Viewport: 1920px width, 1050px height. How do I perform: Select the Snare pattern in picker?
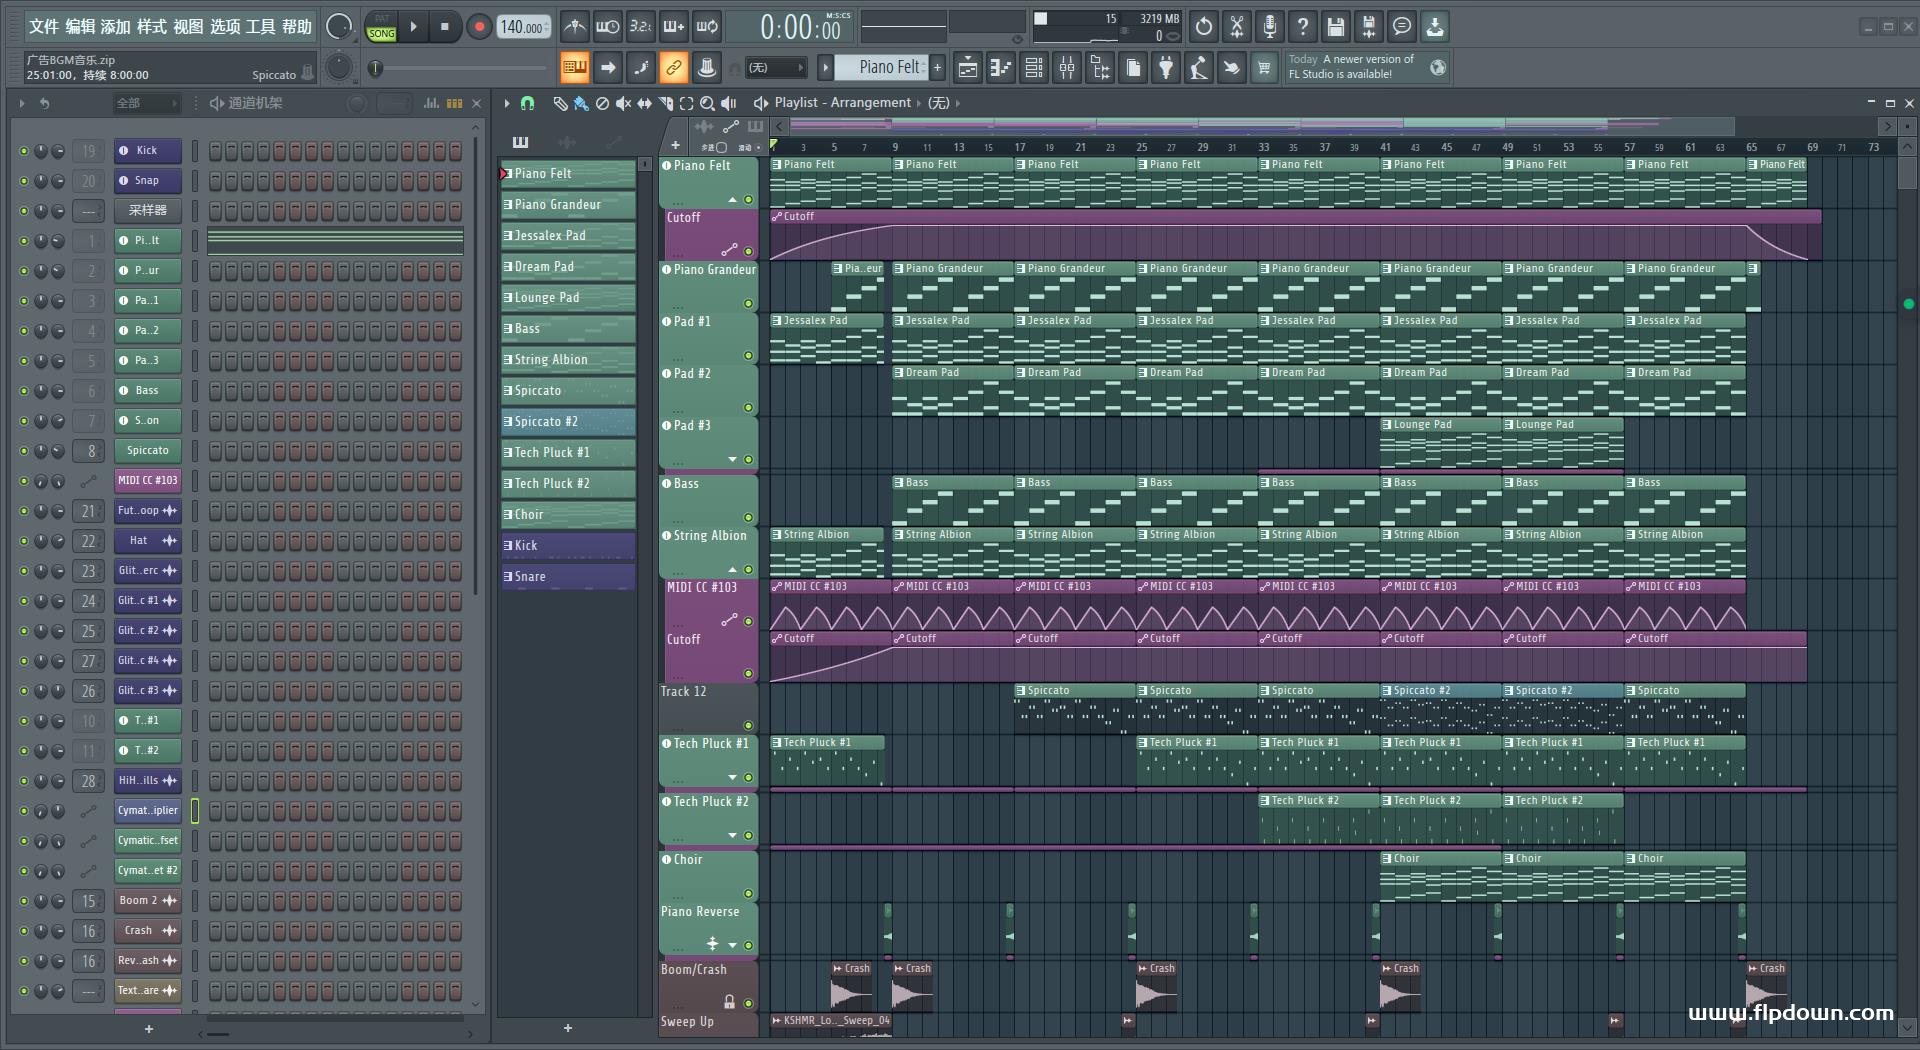click(568, 577)
